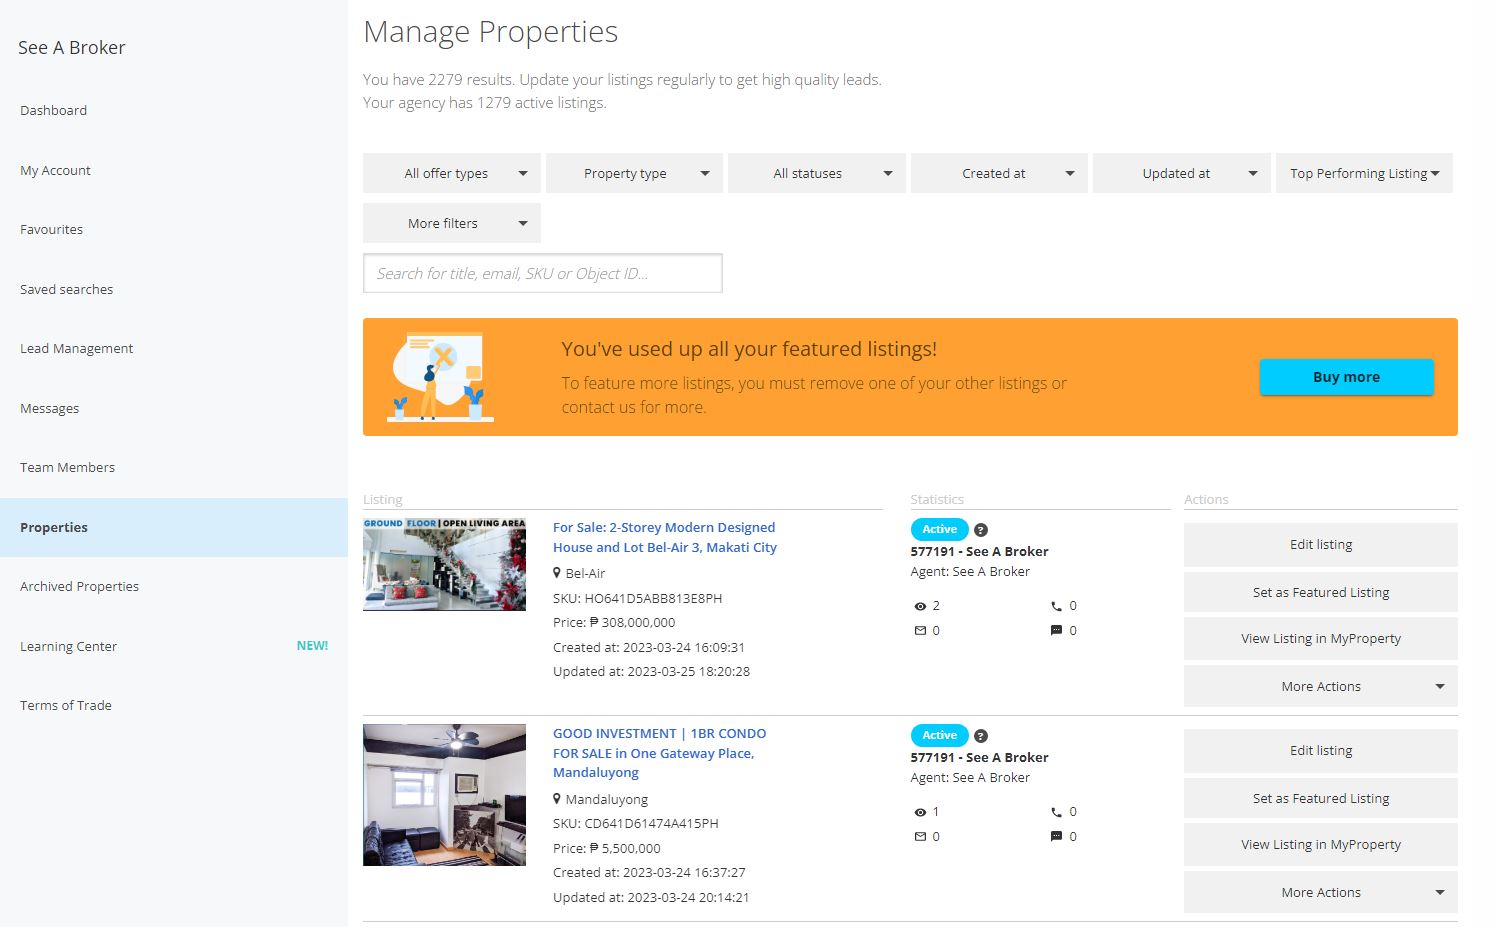The image size is (1497, 927).
Task: Click Created at 2023-03-24 16:37:27 text
Action: [x=649, y=873]
